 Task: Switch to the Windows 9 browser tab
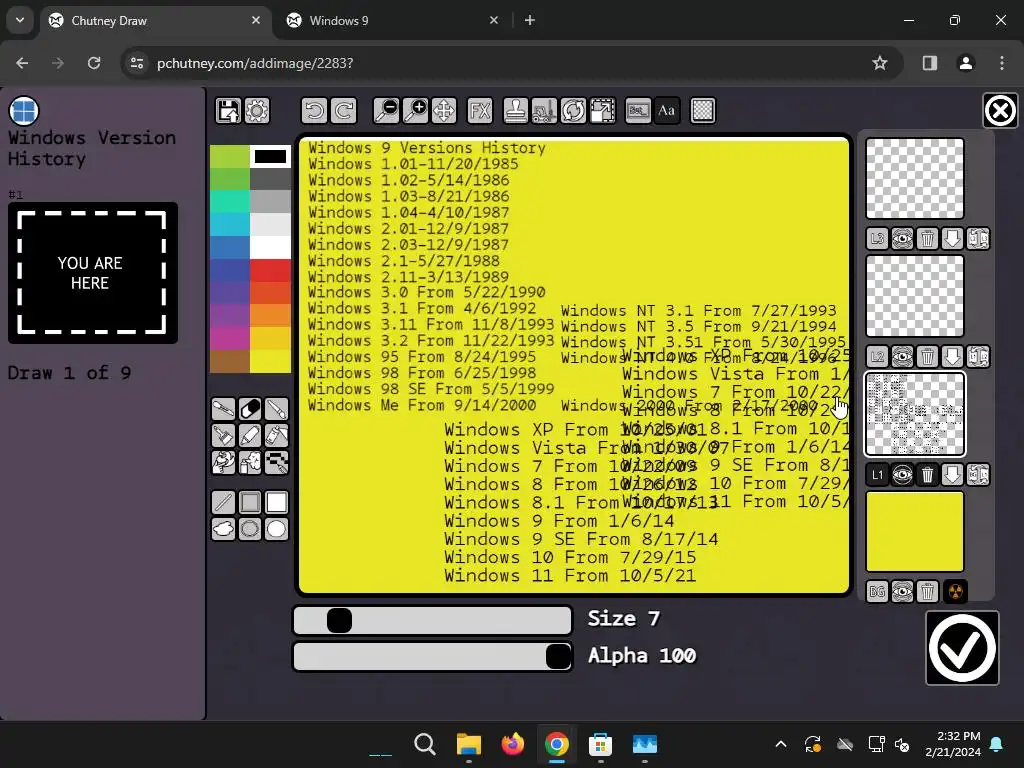[x=393, y=21]
